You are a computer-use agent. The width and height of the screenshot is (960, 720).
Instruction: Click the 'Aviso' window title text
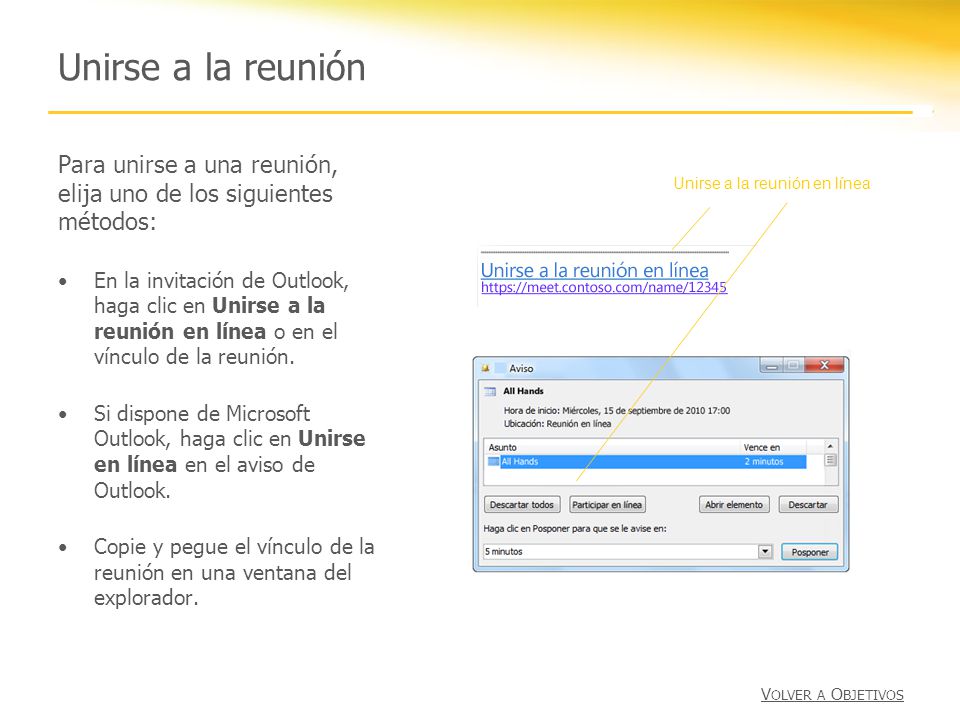(x=521, y=369)
